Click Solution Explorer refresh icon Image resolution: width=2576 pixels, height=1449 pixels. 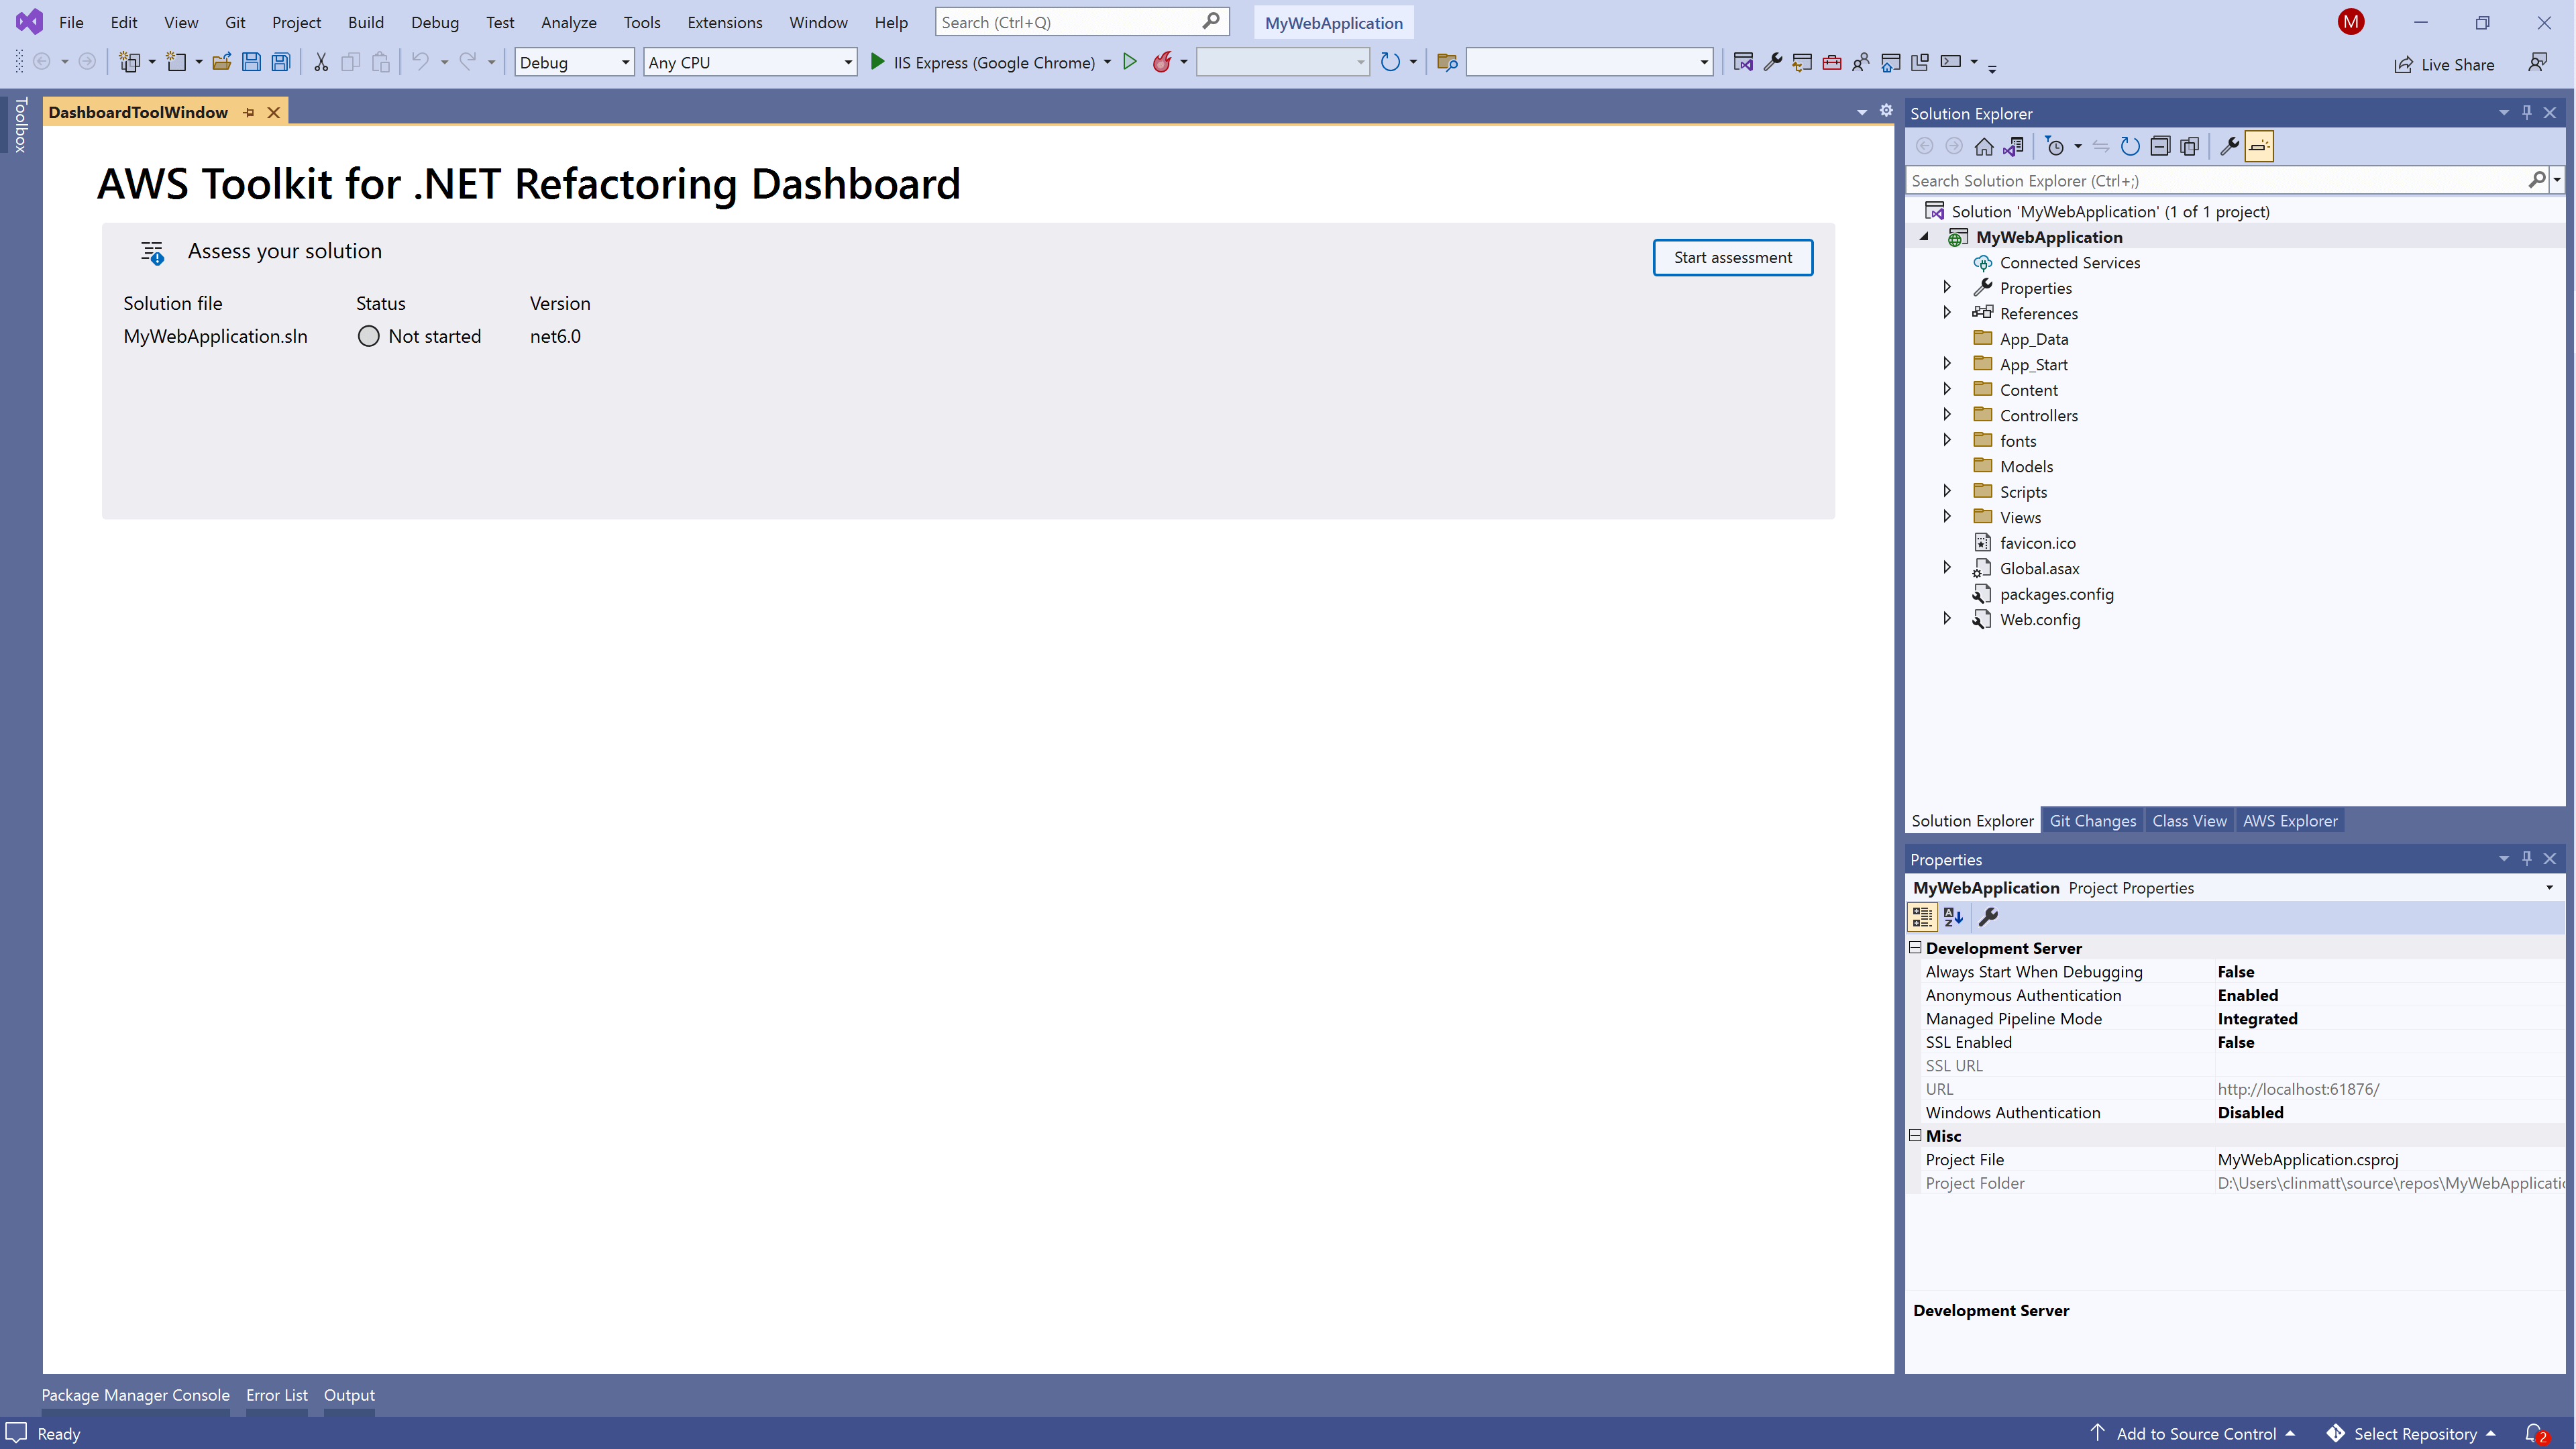pyautogui.click(x=2130, y=147)
